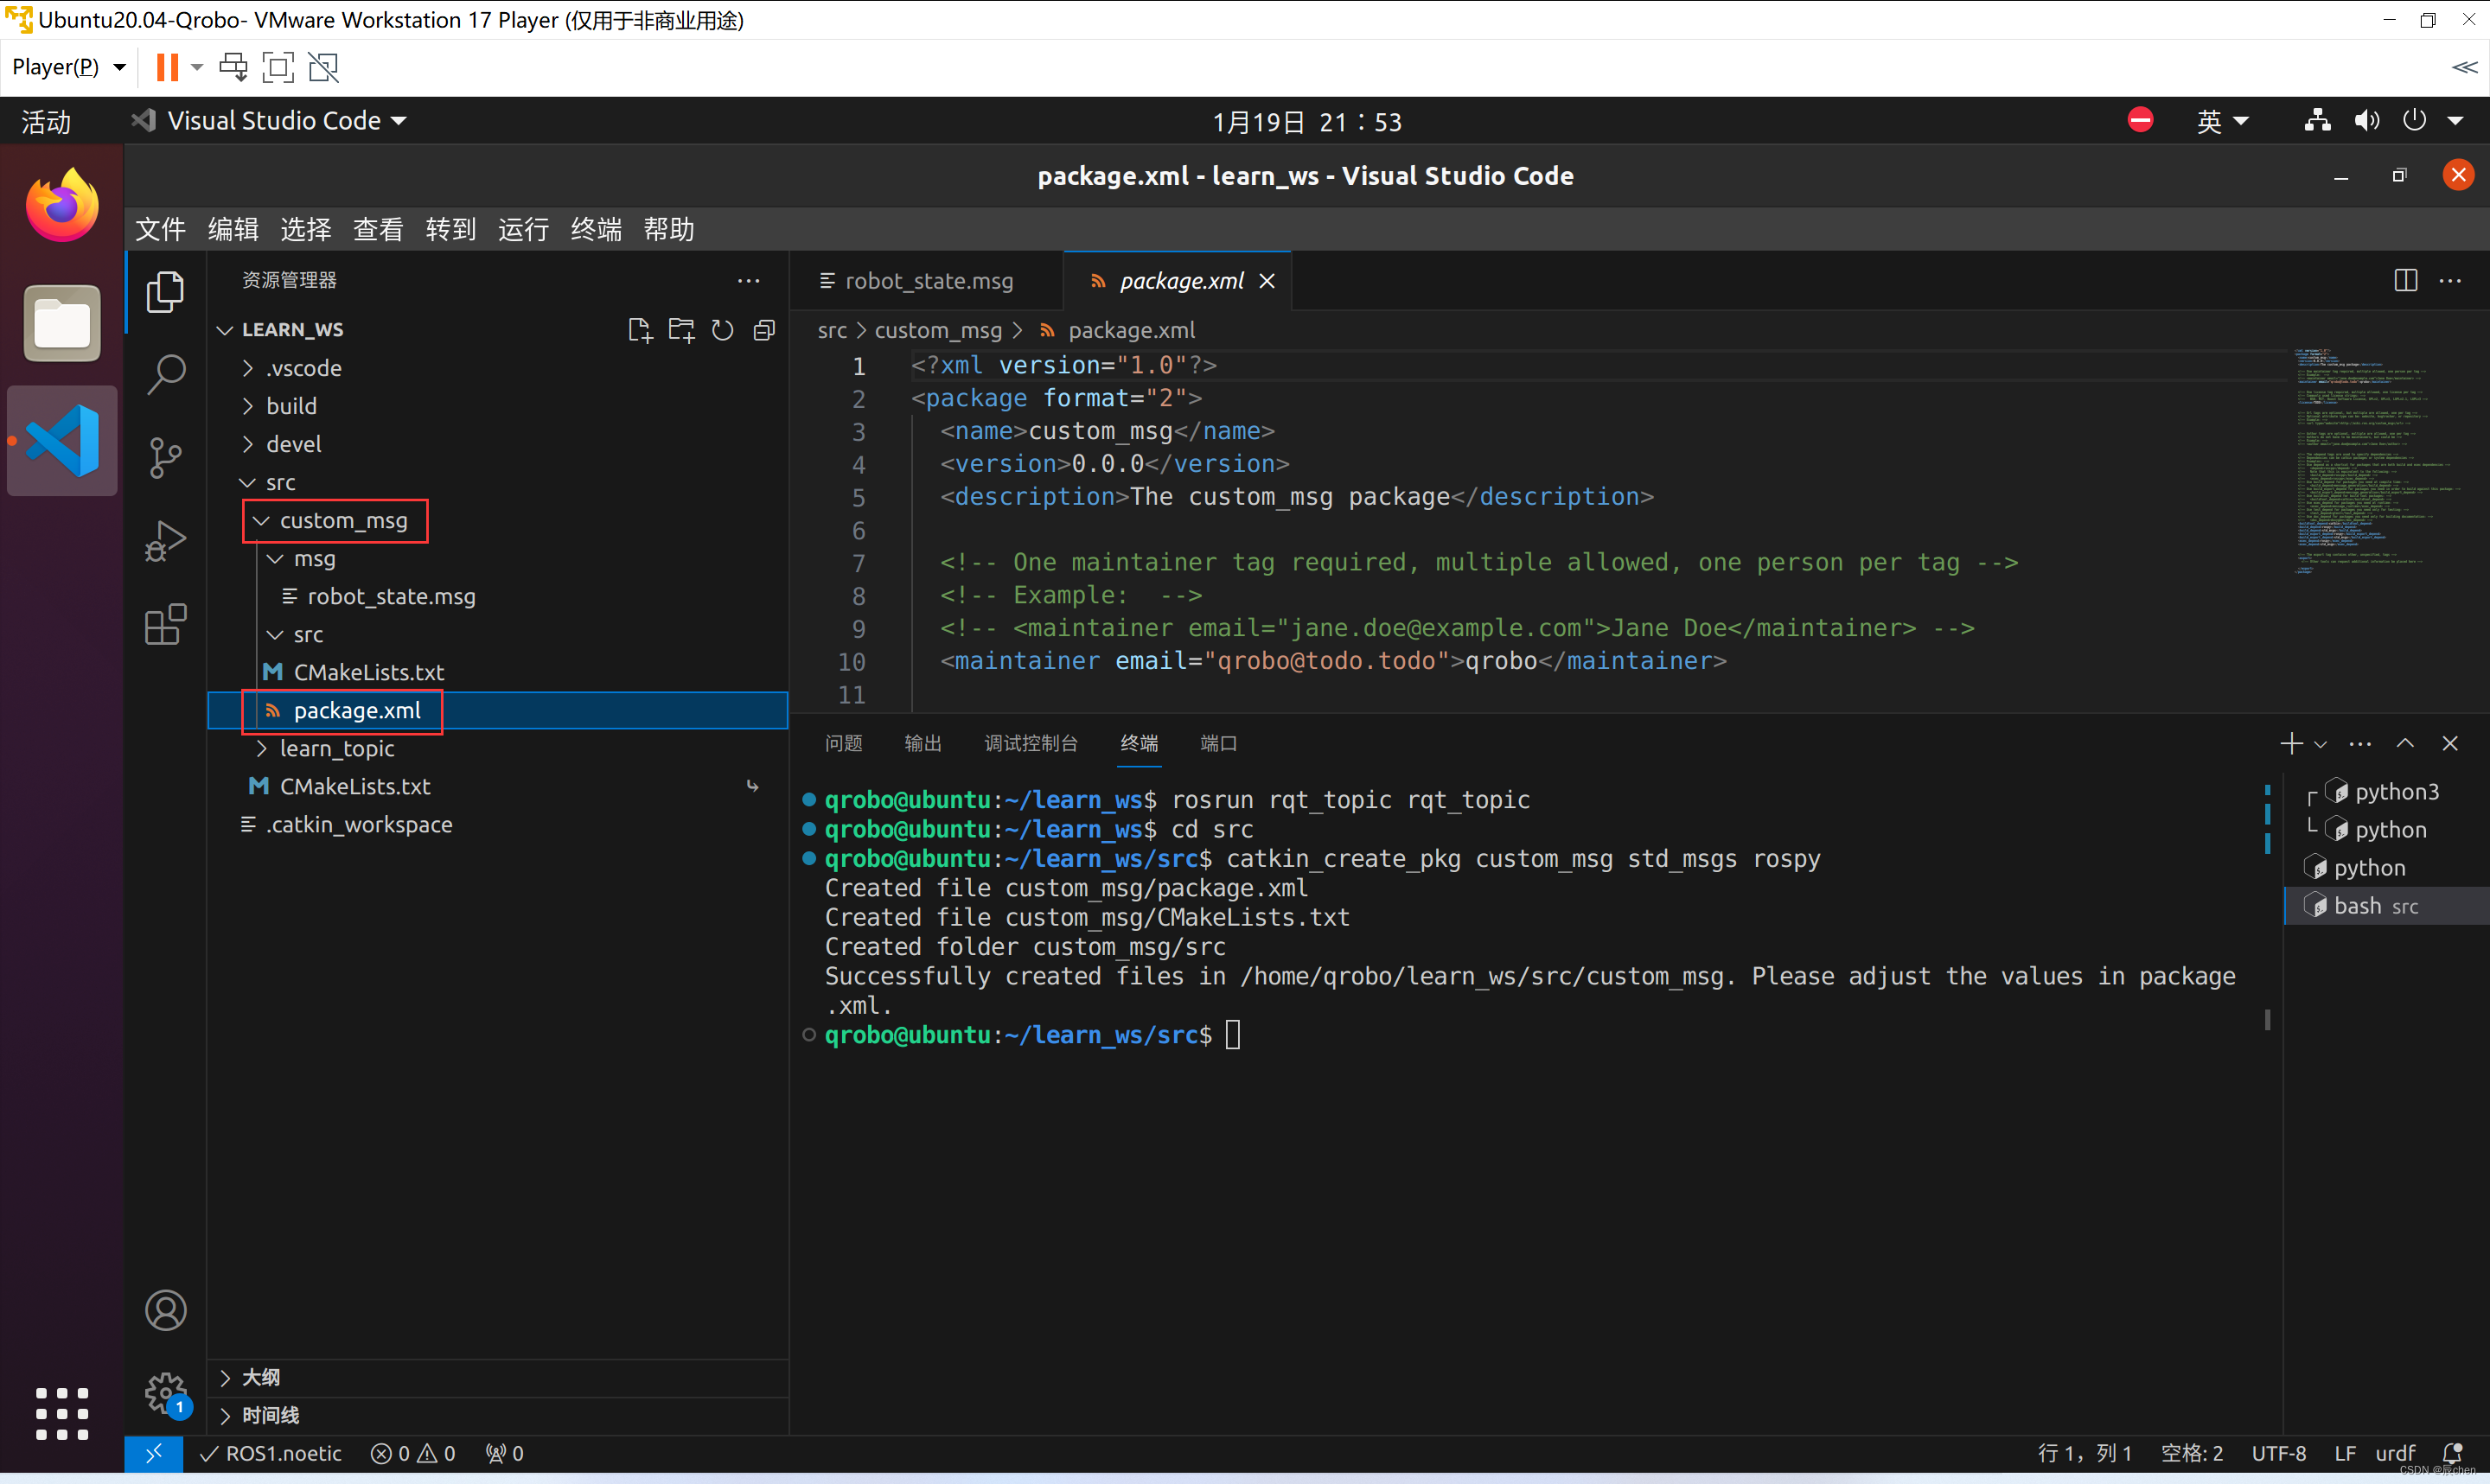Open the Manage gear icon
The height and width of the screenshot is (1484, 2490).
click(x=165, y=1392)
